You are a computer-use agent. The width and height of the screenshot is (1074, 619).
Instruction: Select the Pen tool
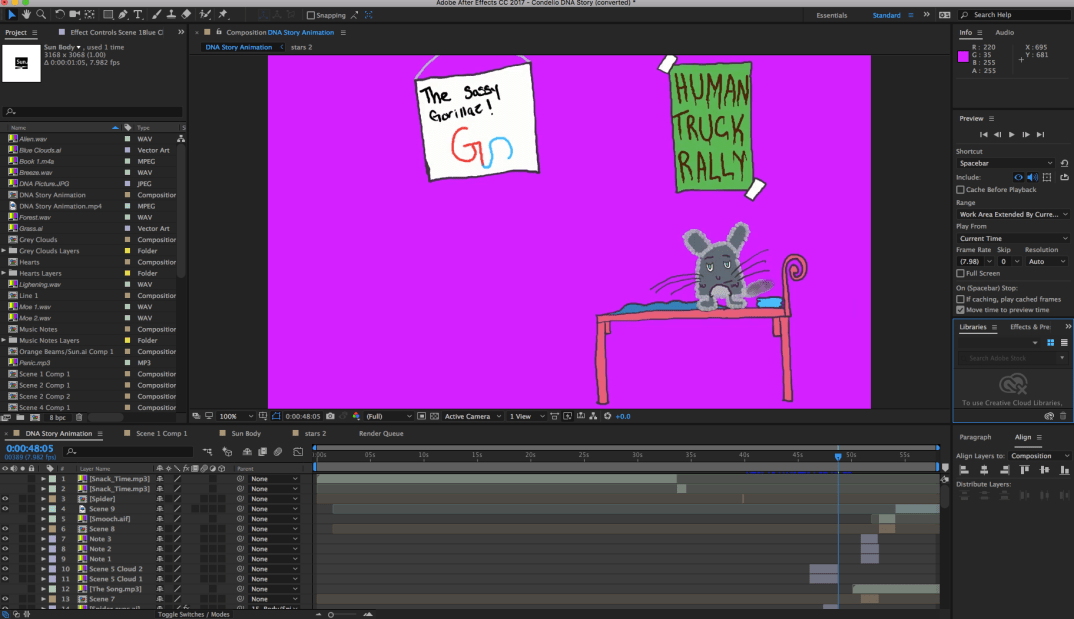point(122,15)
